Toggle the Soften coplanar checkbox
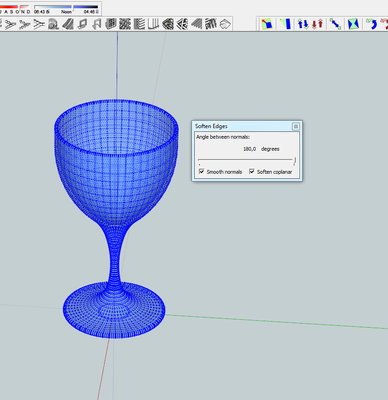This screenshot has width=388, height=400. point(252,171)
